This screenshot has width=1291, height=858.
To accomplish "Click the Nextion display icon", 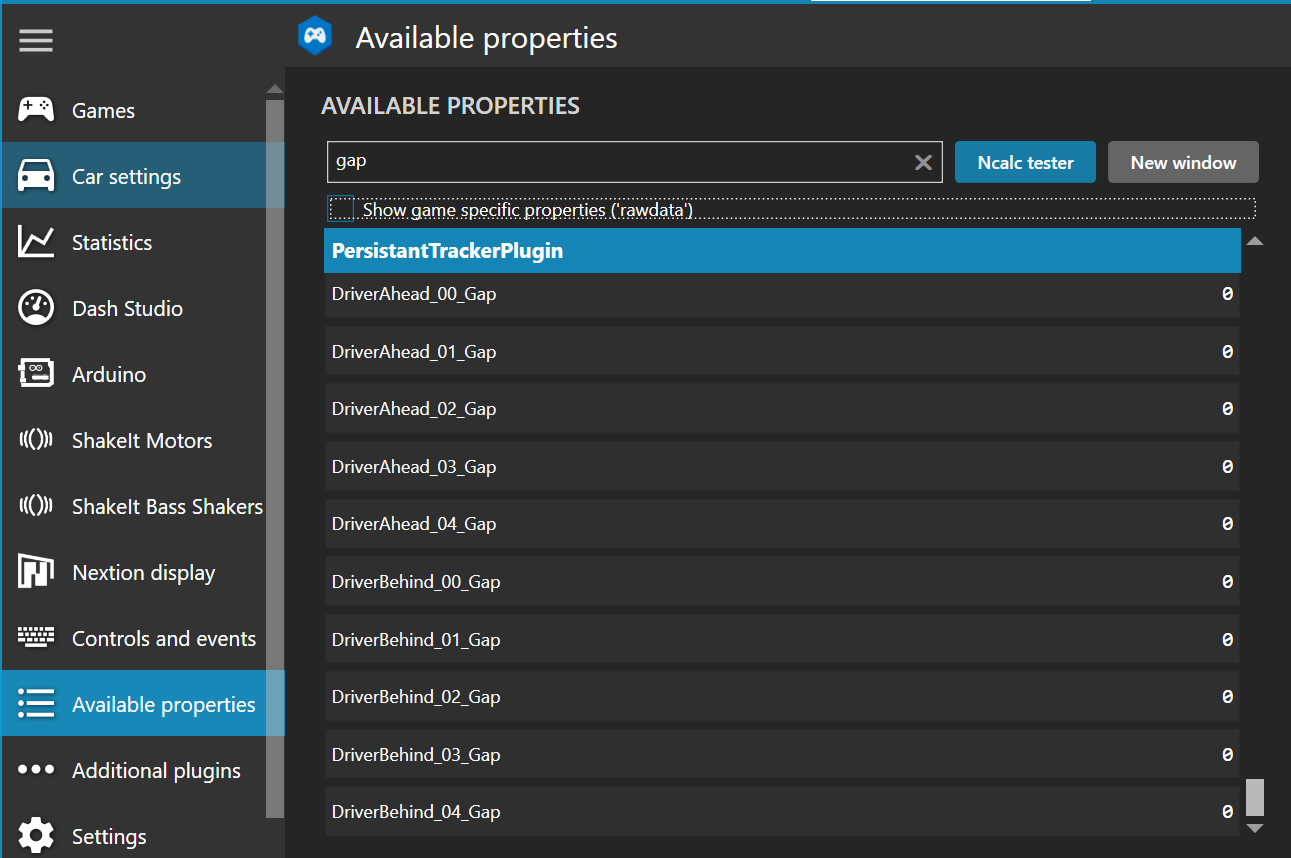I will [36, 572].
